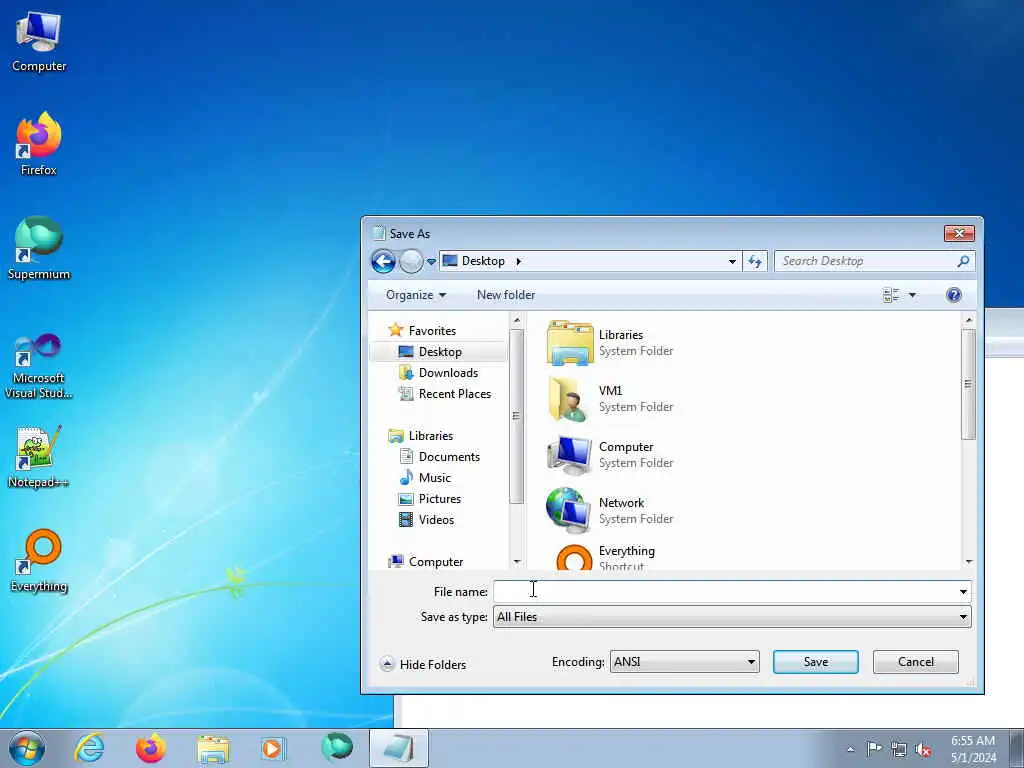
Task: Close the Save As dialog
Action: pos(959,233)
